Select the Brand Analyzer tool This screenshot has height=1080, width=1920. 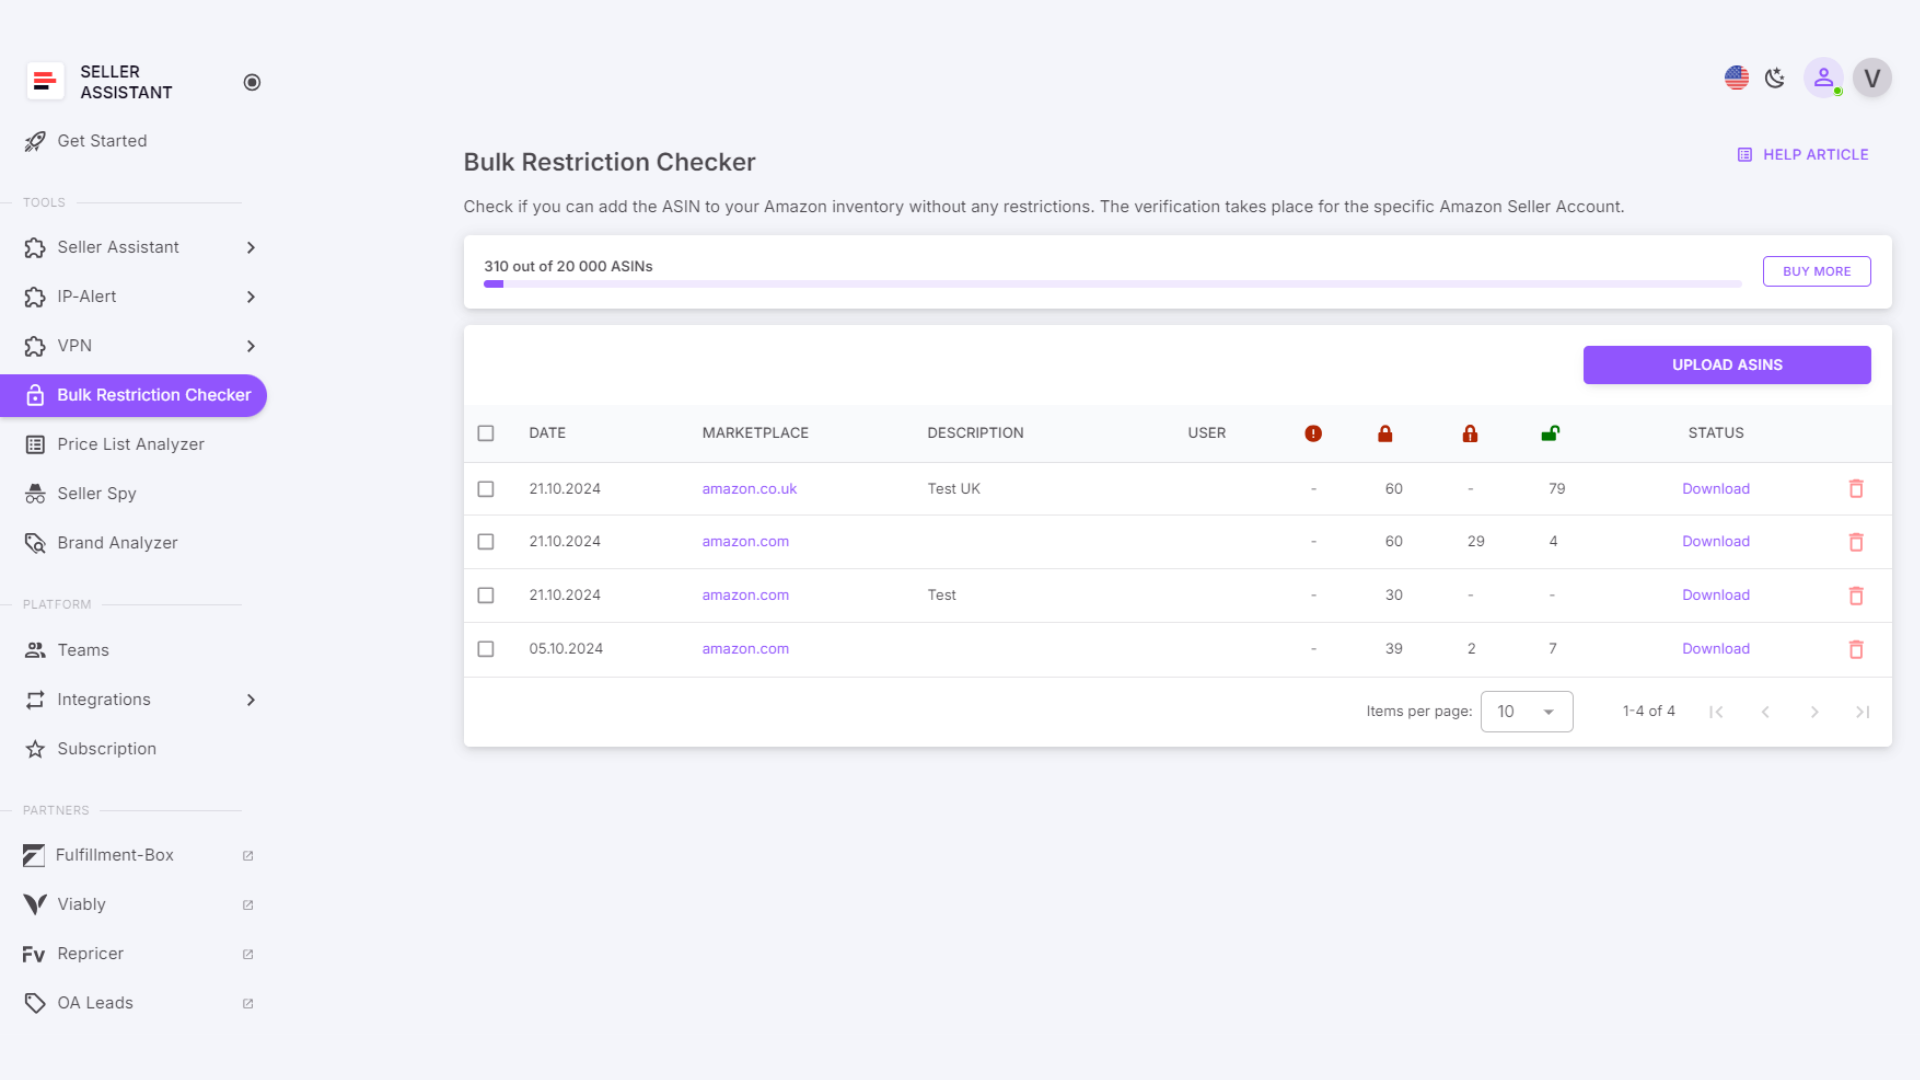[117, 542]
